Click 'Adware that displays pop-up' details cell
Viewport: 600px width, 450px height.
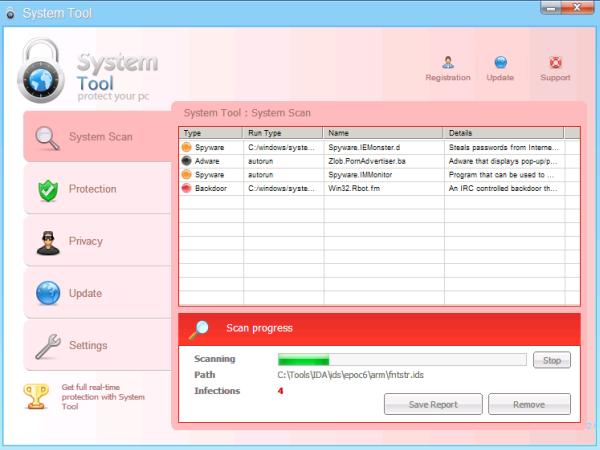point(503,161)
